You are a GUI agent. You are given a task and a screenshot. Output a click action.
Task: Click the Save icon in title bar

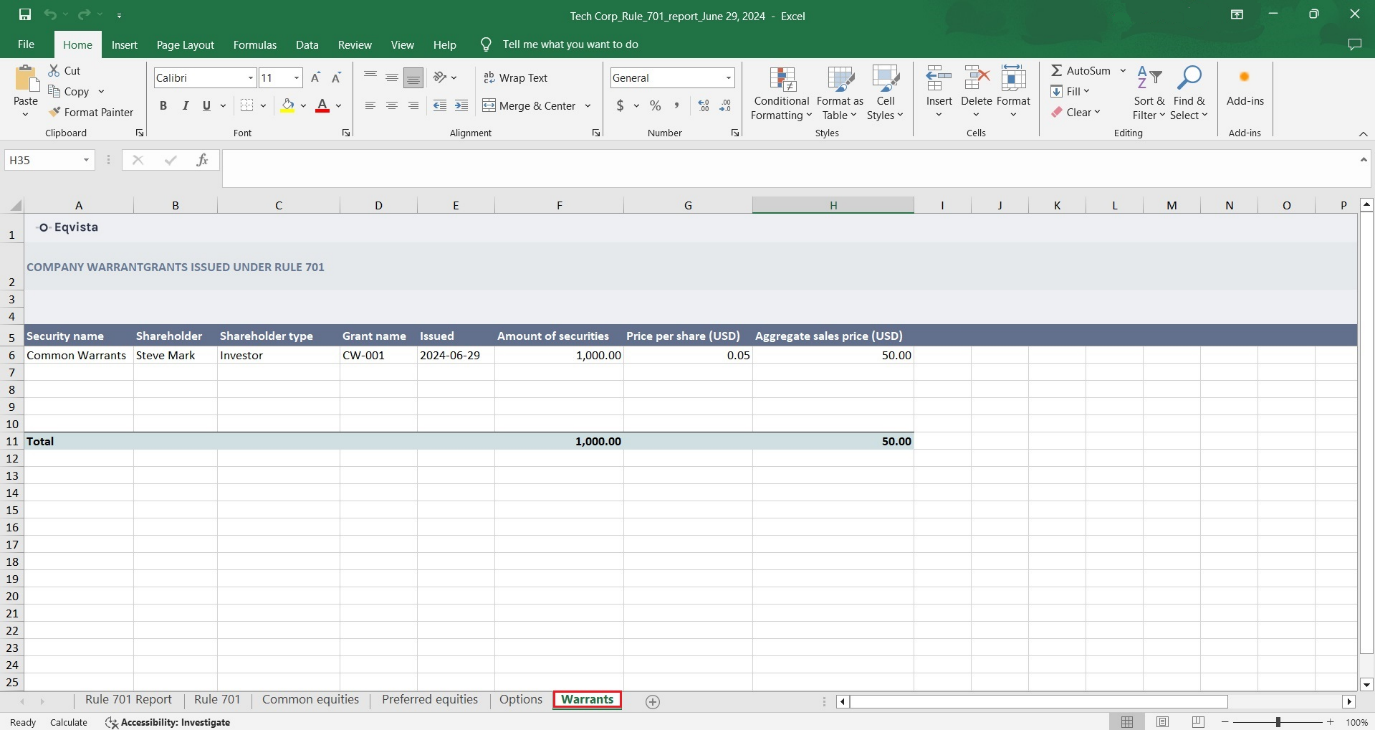pos(25,15)
